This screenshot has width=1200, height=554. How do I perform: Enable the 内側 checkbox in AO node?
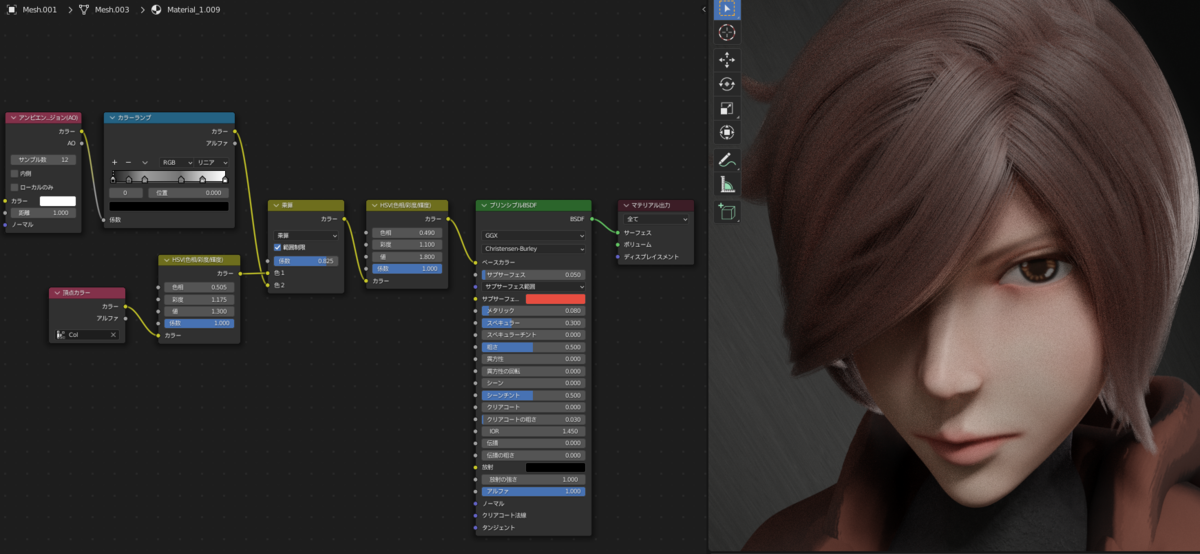[x=14, y=173]
